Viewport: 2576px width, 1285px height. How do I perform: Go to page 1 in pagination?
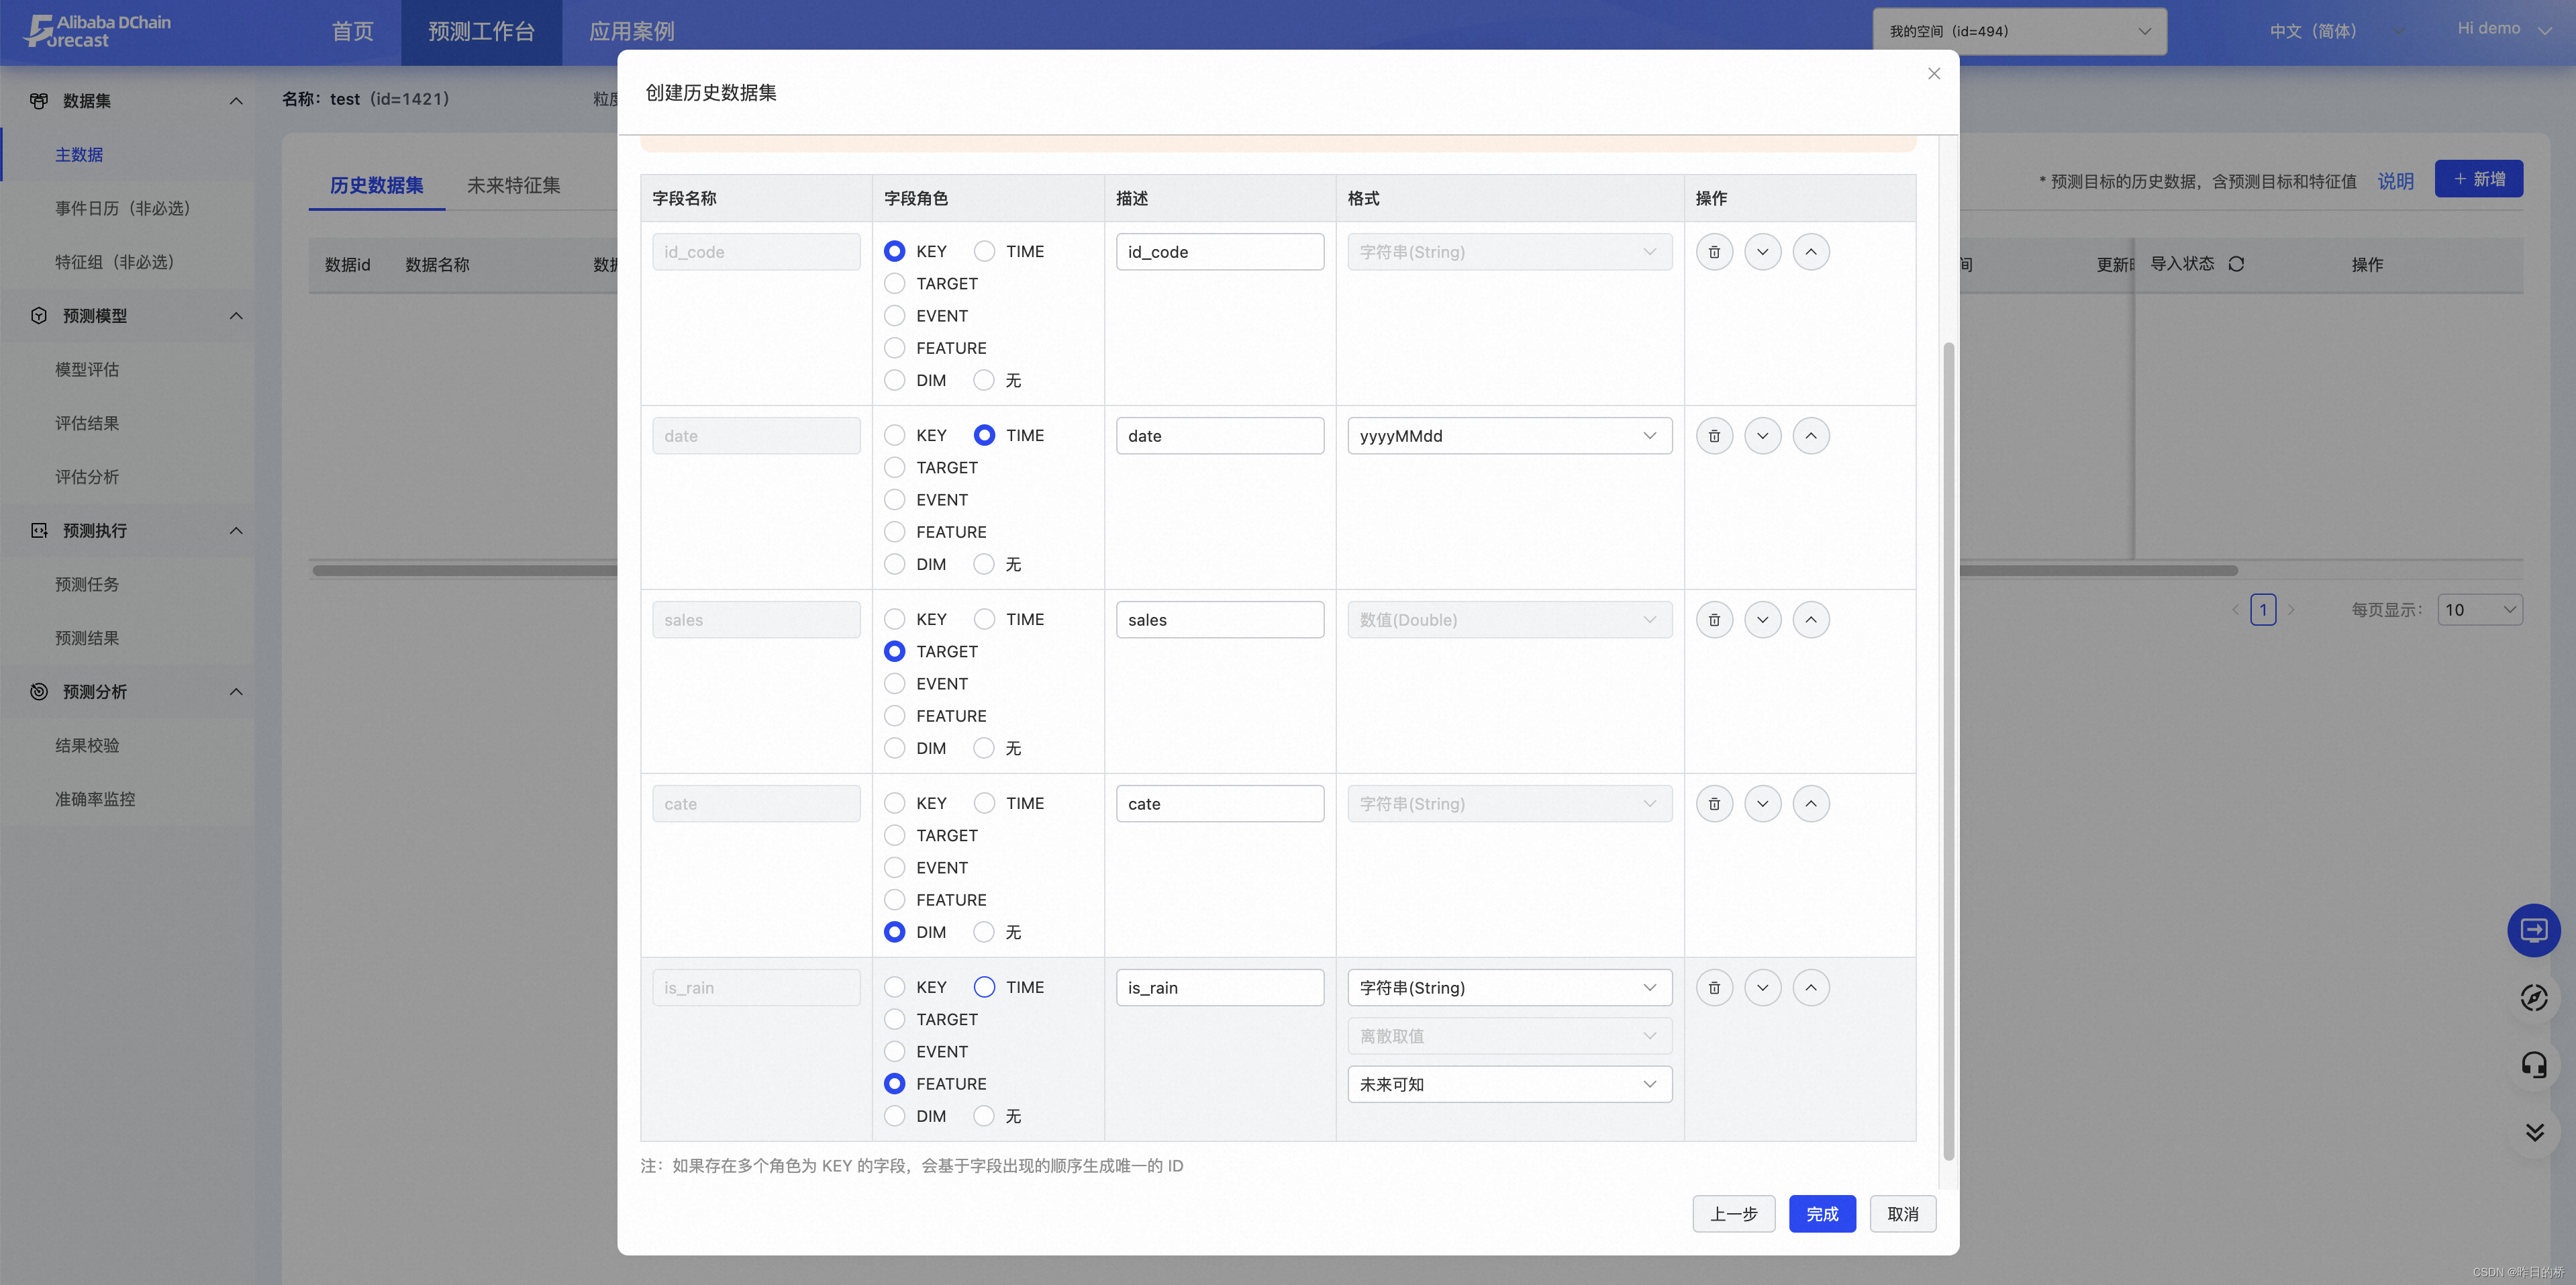2263,610
